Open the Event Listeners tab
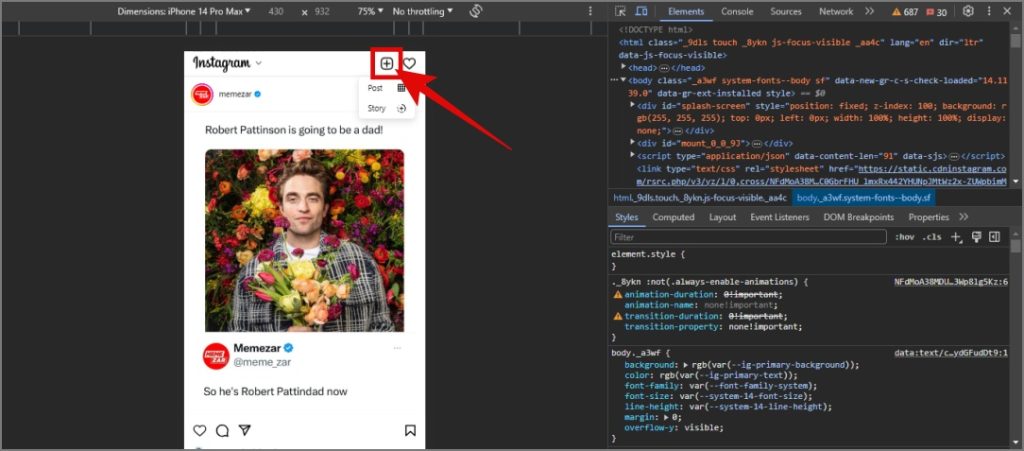 779,217
